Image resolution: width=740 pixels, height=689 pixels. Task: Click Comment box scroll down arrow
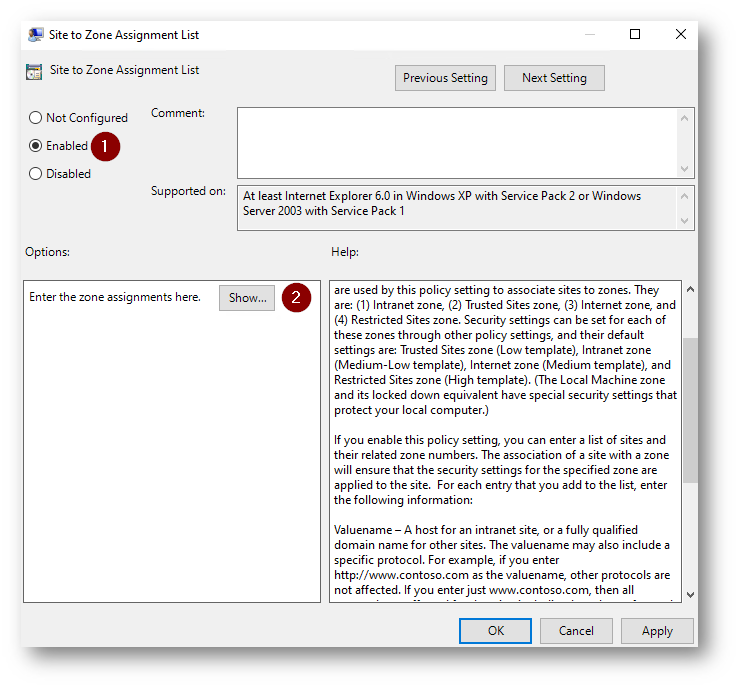(684, 168)
